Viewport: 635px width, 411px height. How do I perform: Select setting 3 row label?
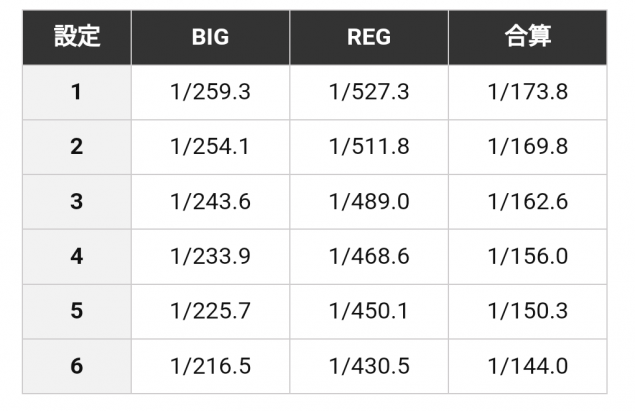pos(77,202)
